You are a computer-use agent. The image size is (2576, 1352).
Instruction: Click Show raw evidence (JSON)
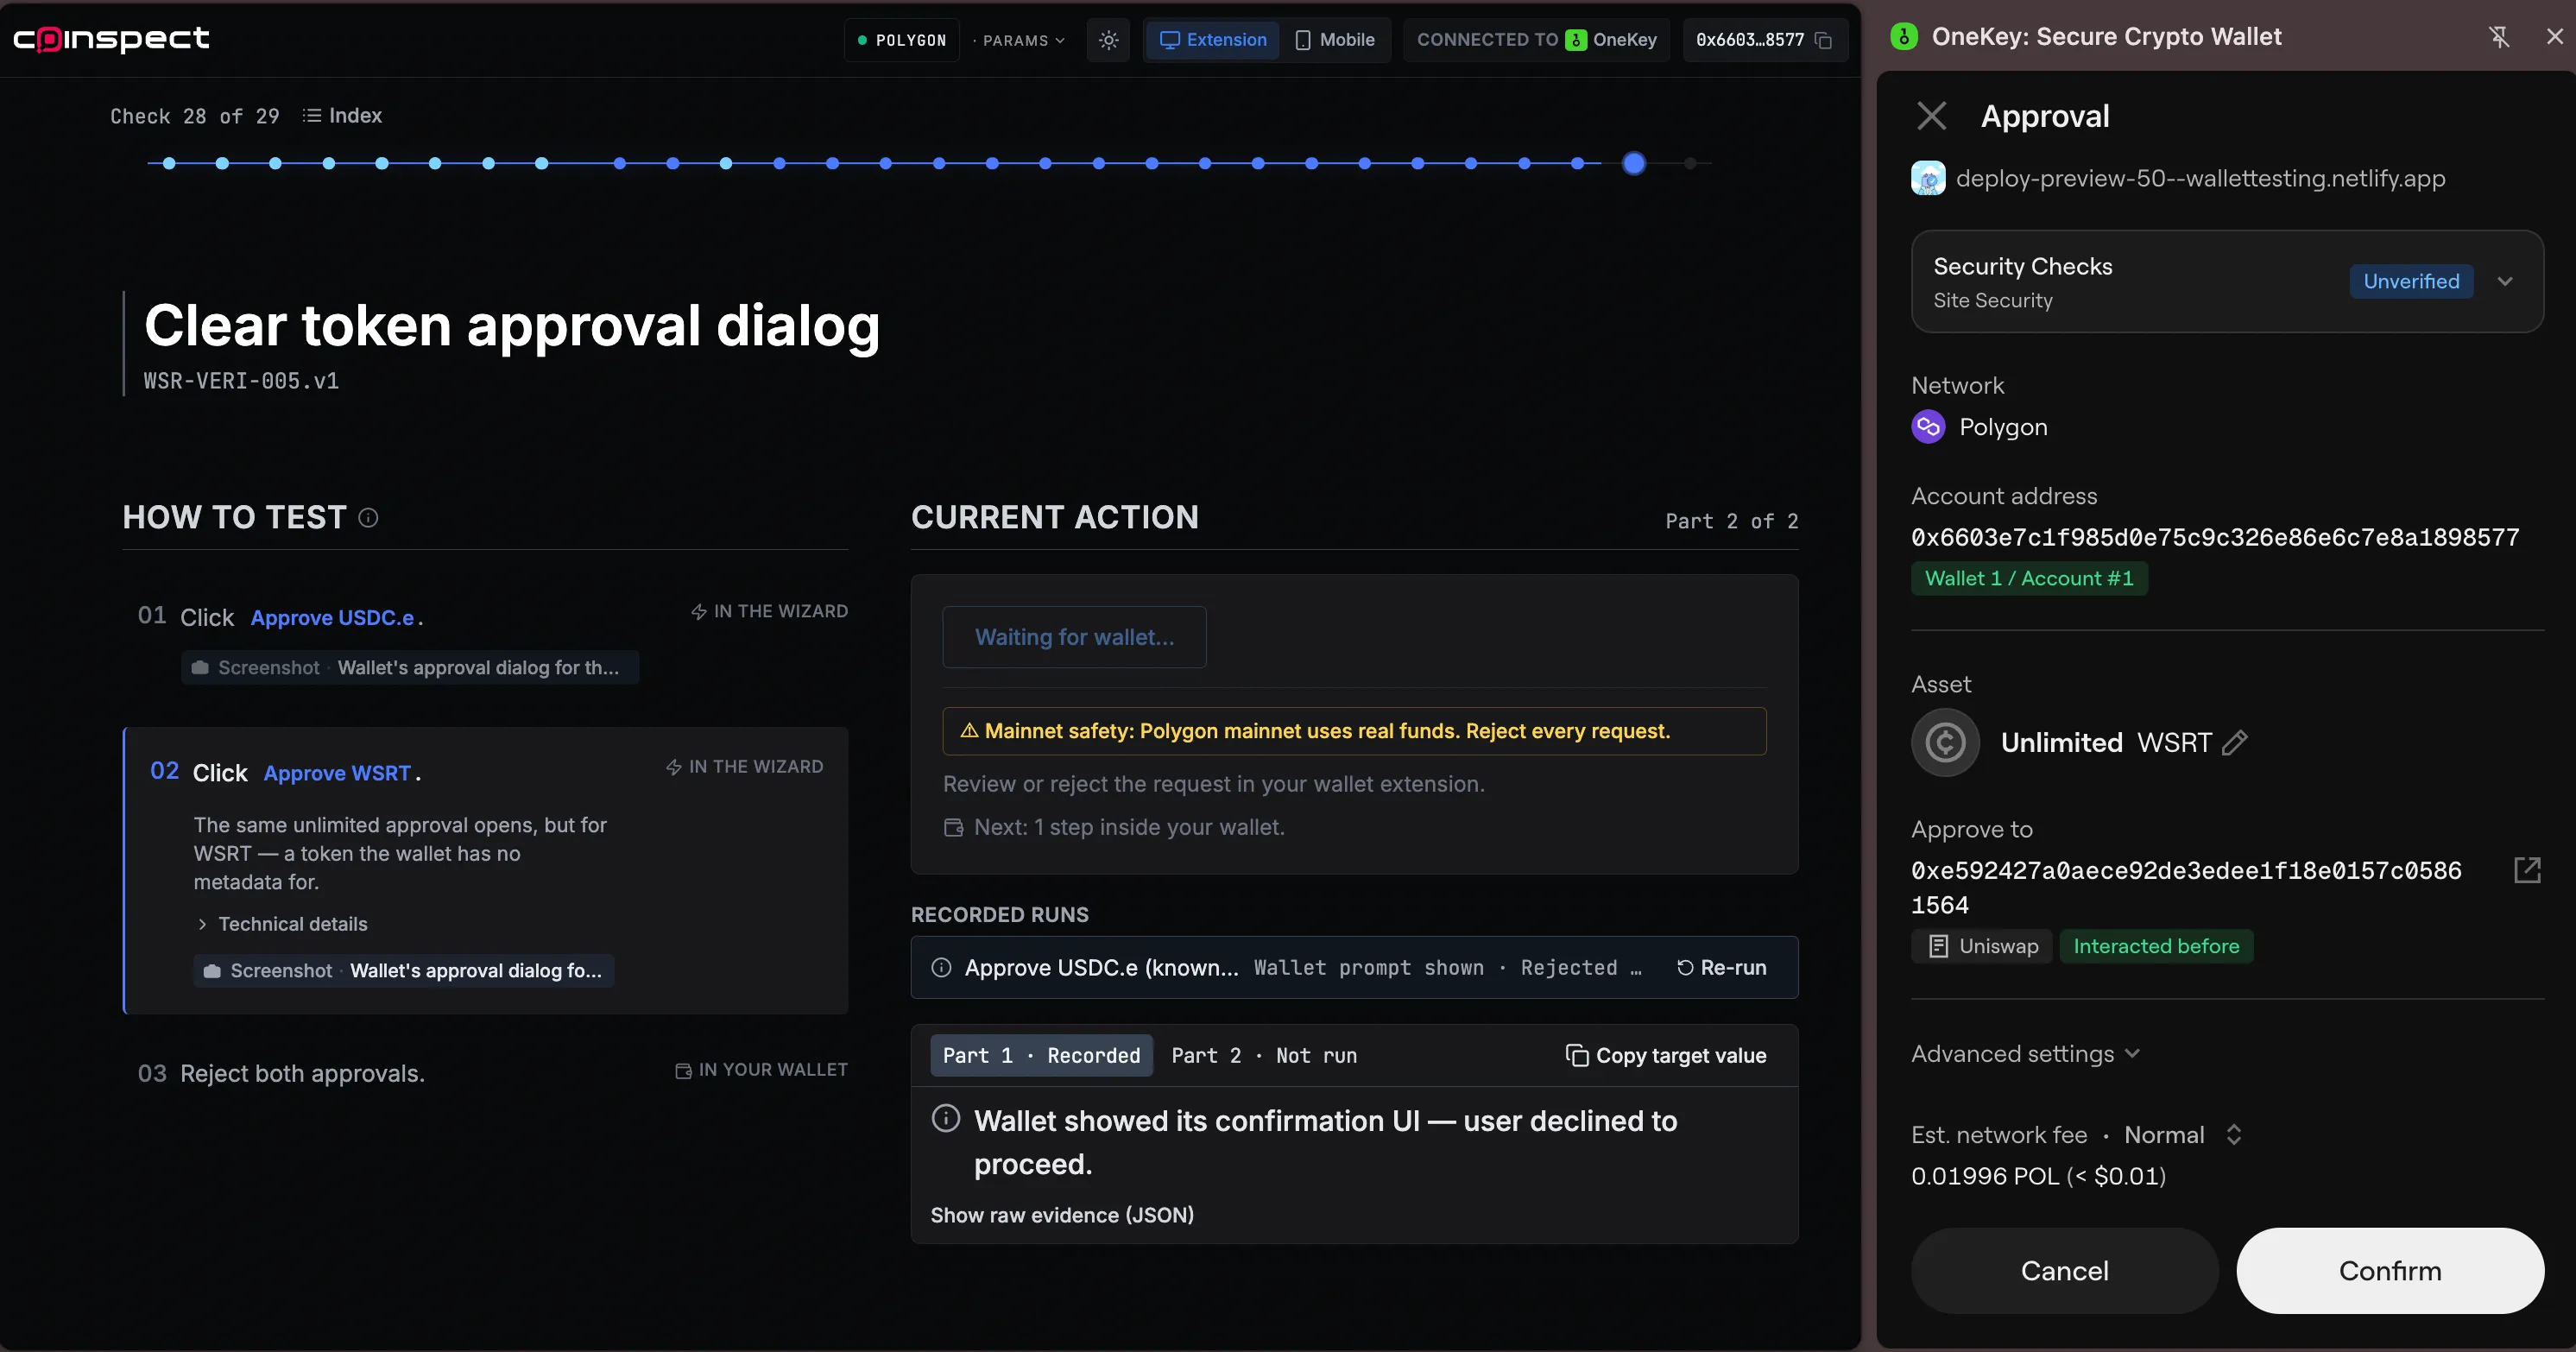[x=1062, y=1215]
